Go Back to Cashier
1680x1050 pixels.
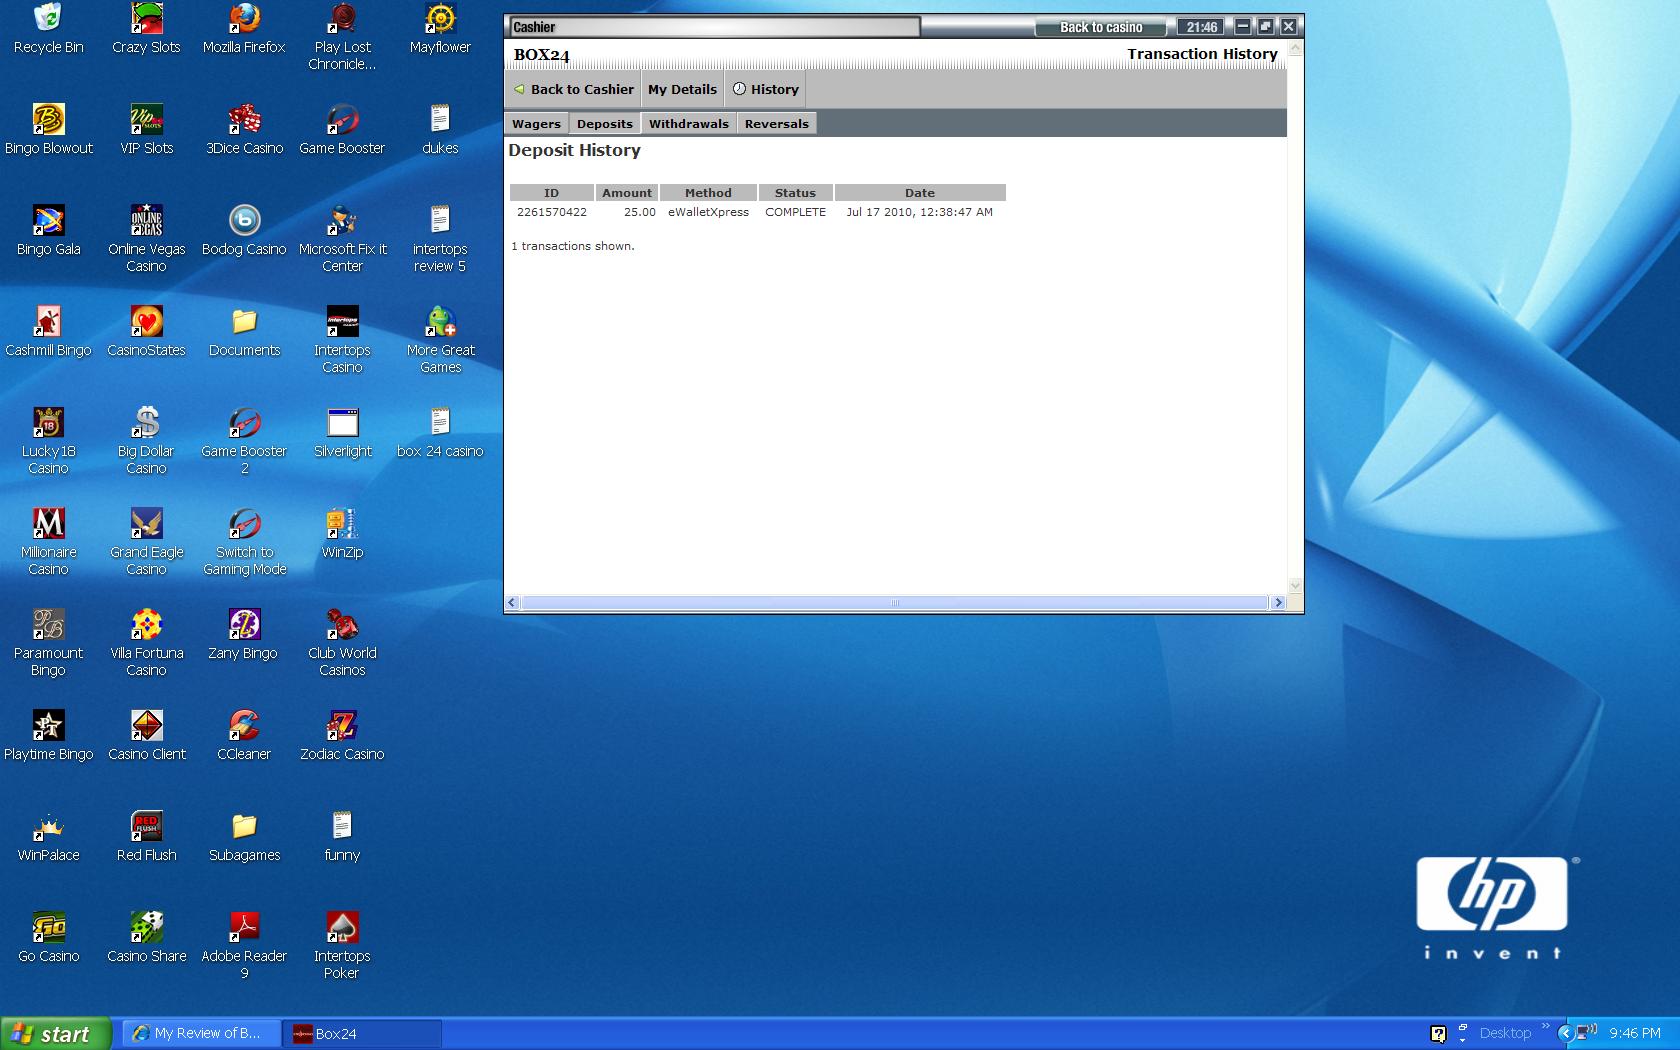pyautogui.click(x=574, y=89)
